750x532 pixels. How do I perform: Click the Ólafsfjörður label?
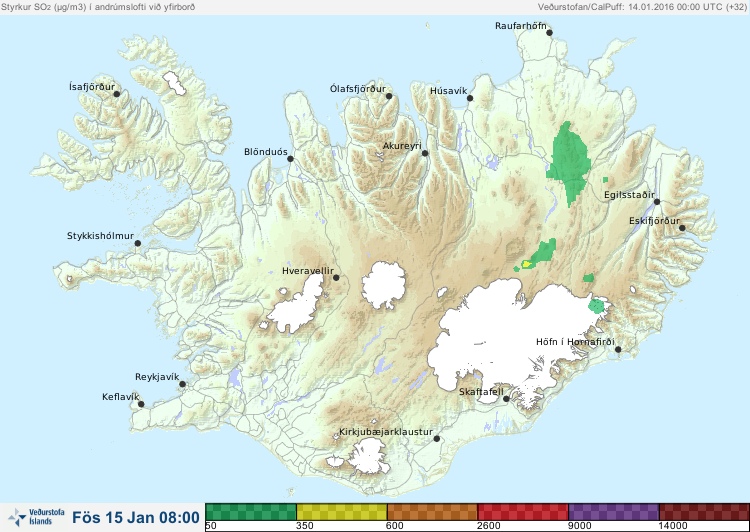358,89
